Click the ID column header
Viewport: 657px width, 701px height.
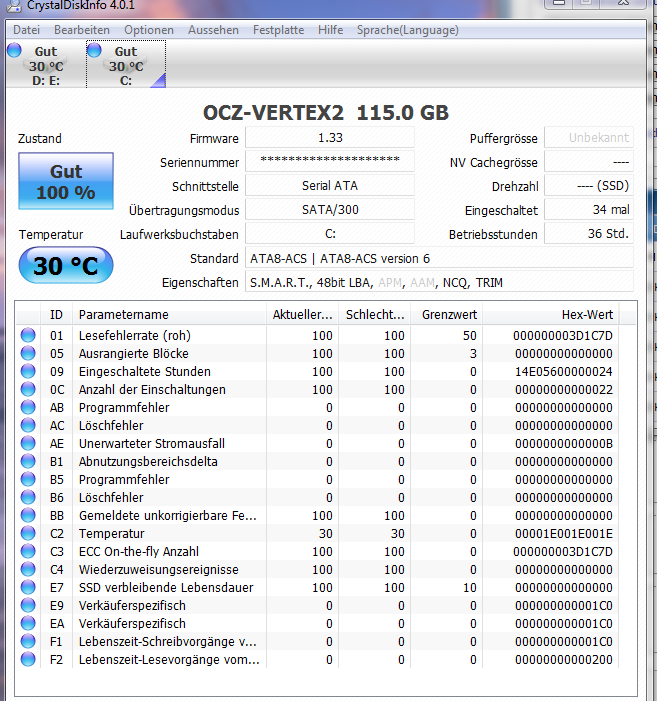point(56,315)
